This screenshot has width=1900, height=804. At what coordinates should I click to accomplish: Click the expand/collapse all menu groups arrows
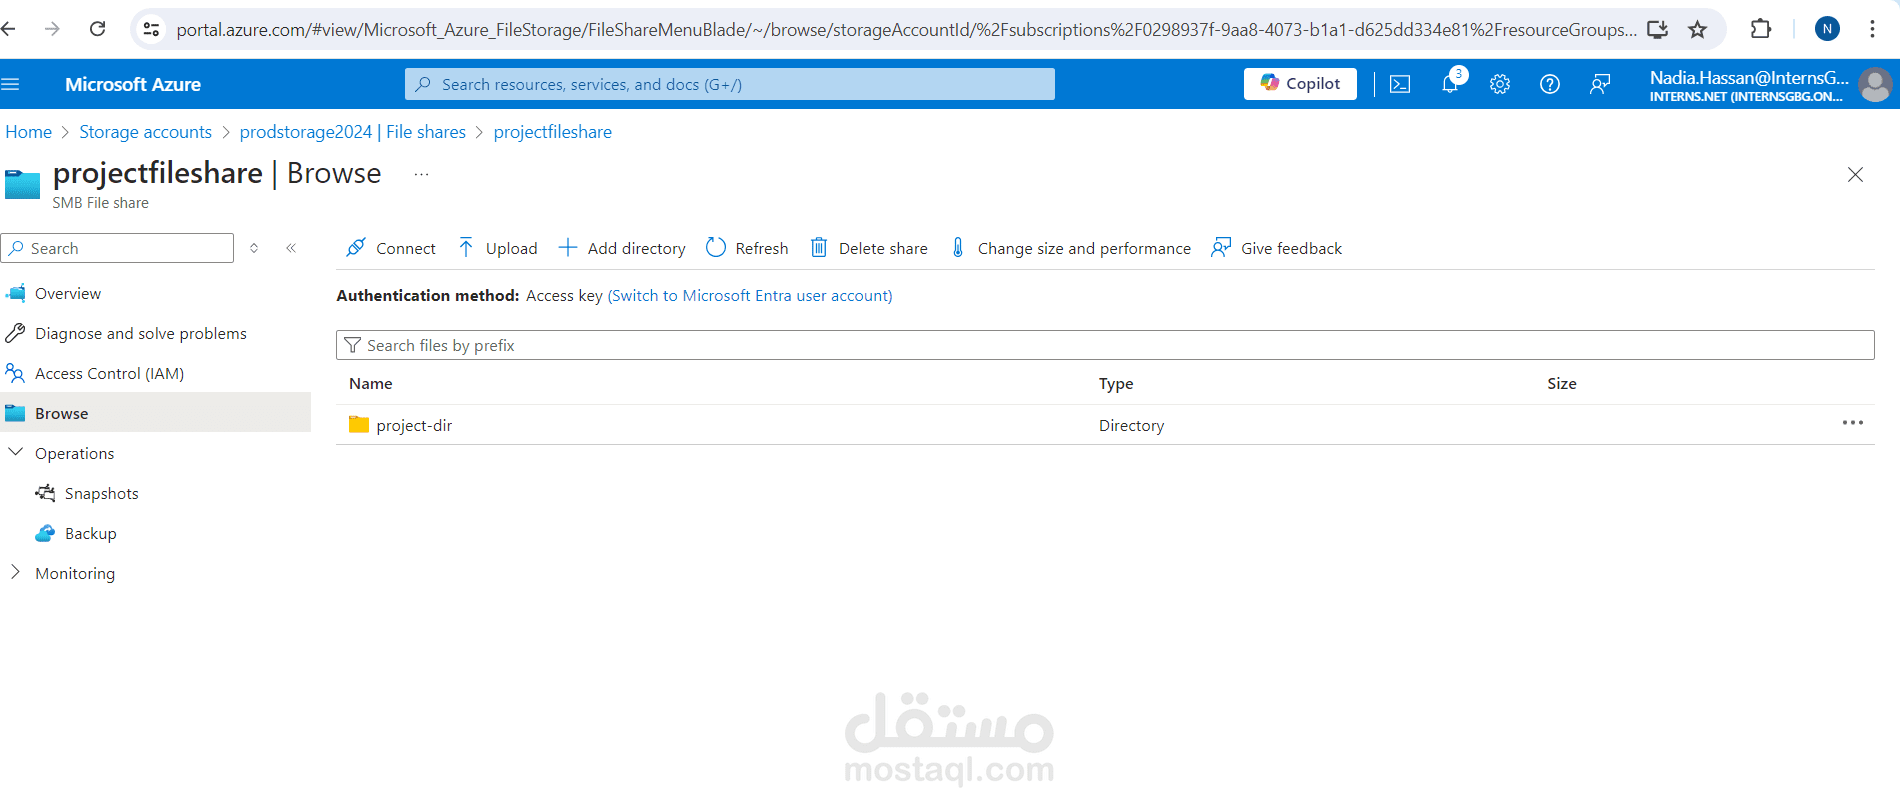(x=254, y=248)
